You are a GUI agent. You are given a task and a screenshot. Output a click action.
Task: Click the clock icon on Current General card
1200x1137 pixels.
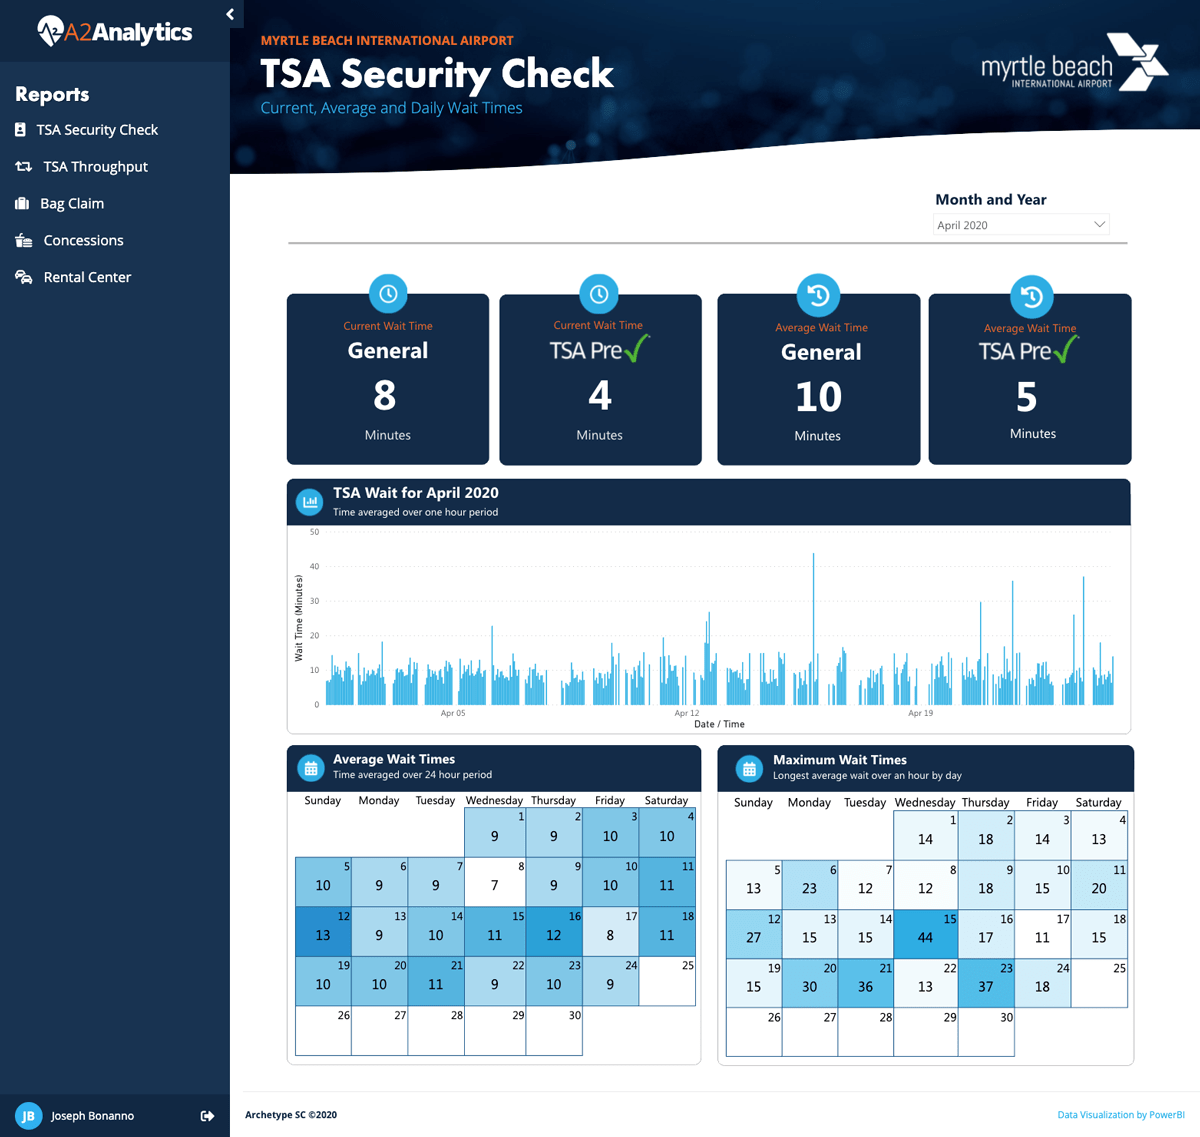tap(388, 294)
